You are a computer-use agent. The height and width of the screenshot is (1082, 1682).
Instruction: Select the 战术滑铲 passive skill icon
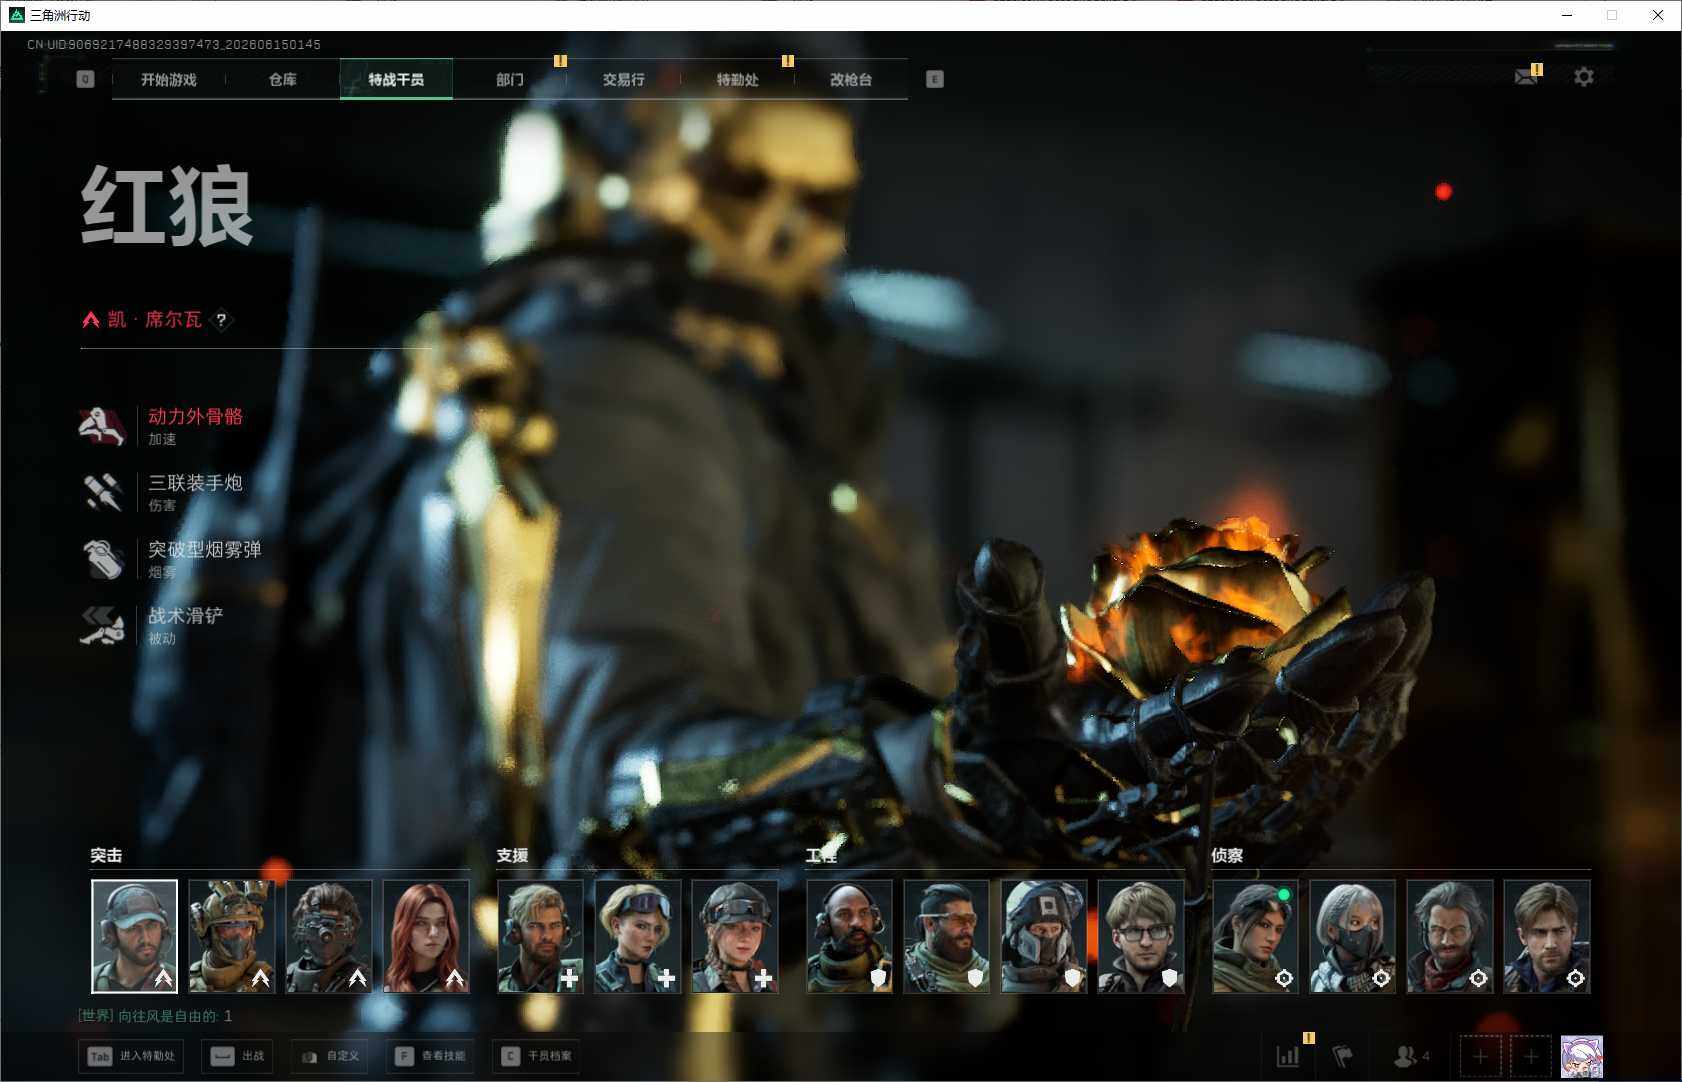coord(102,625)
